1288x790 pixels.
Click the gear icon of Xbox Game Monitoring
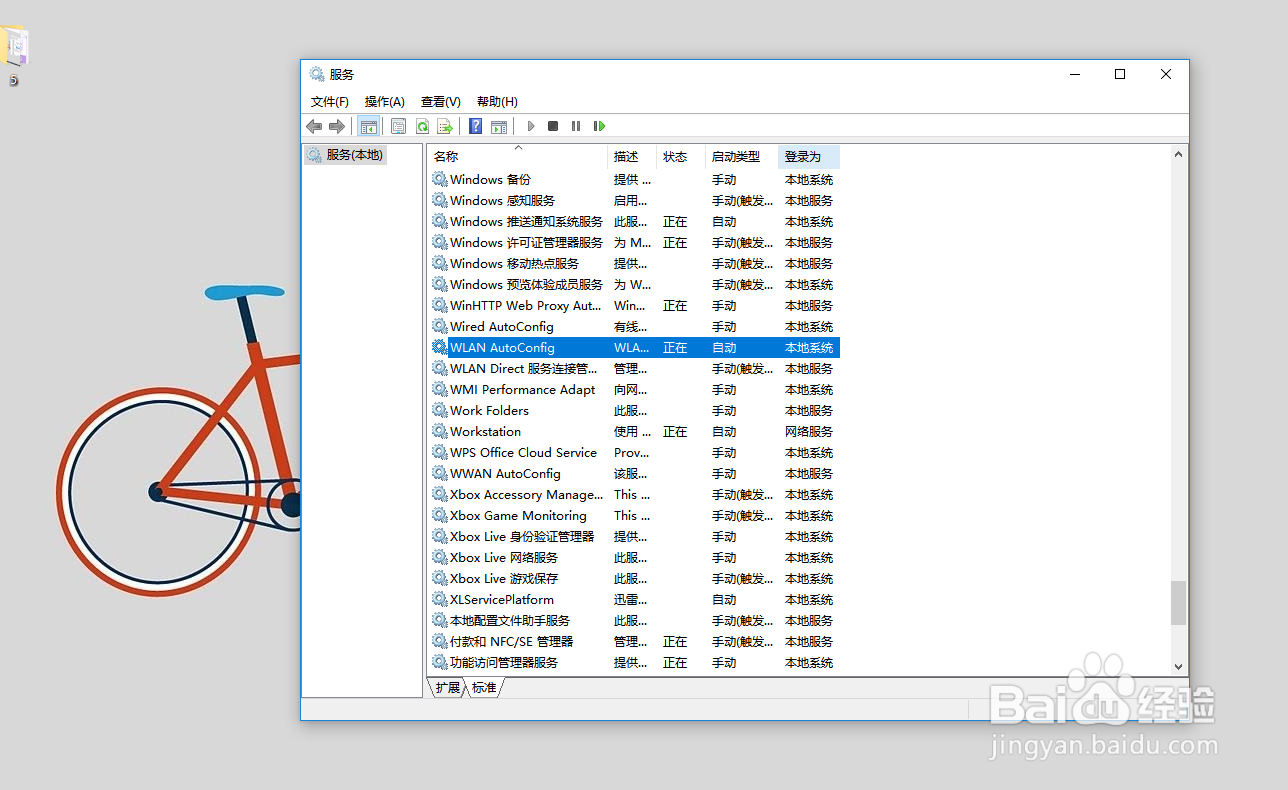(439, 515)
